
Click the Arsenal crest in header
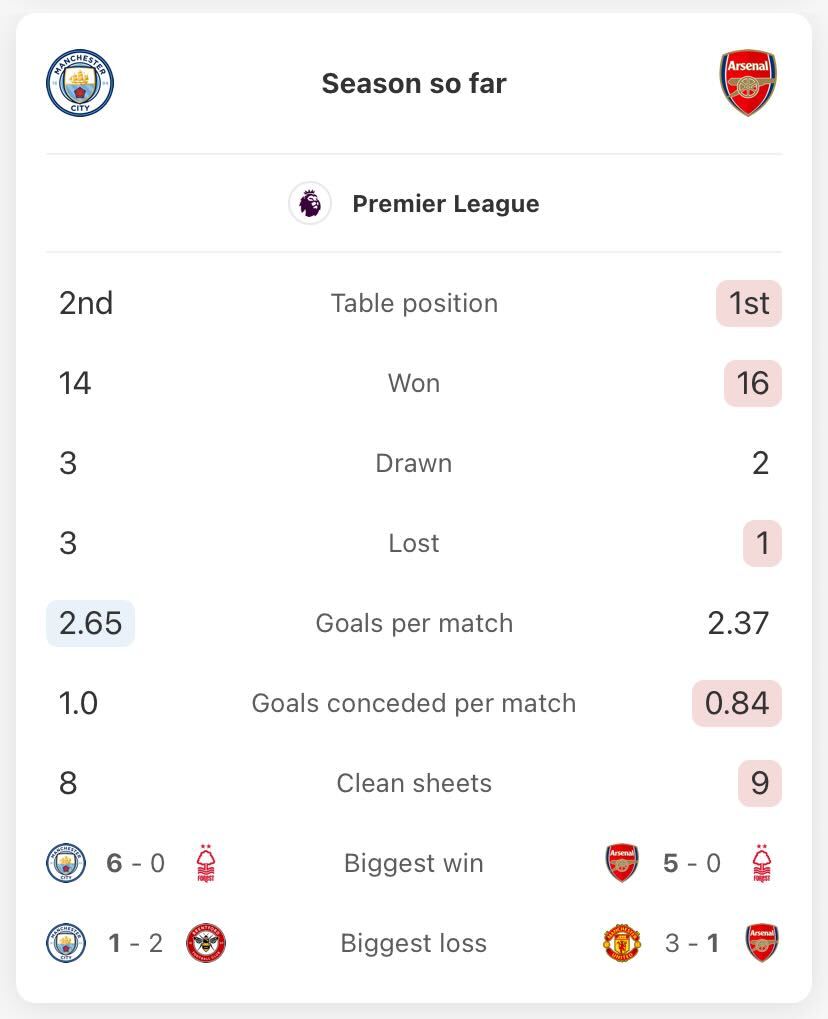pos(747,83)
